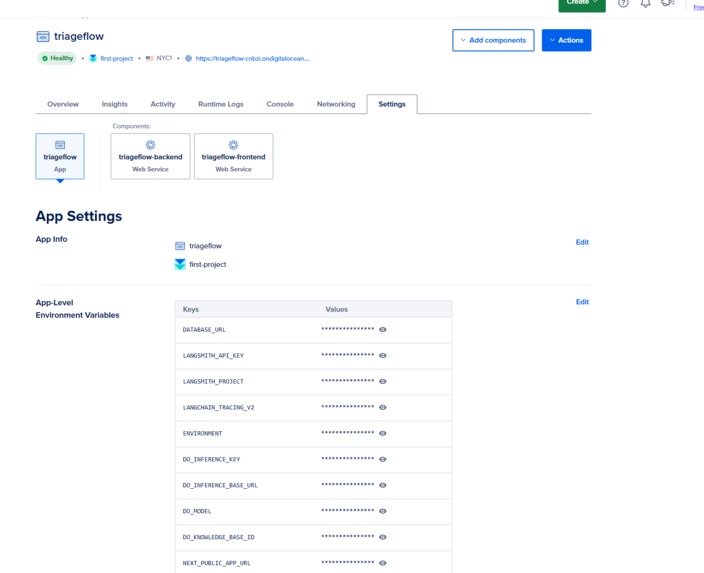The image size is (704, 573).
Task: Select the triageflow App component card
Action: pos(60,156)
